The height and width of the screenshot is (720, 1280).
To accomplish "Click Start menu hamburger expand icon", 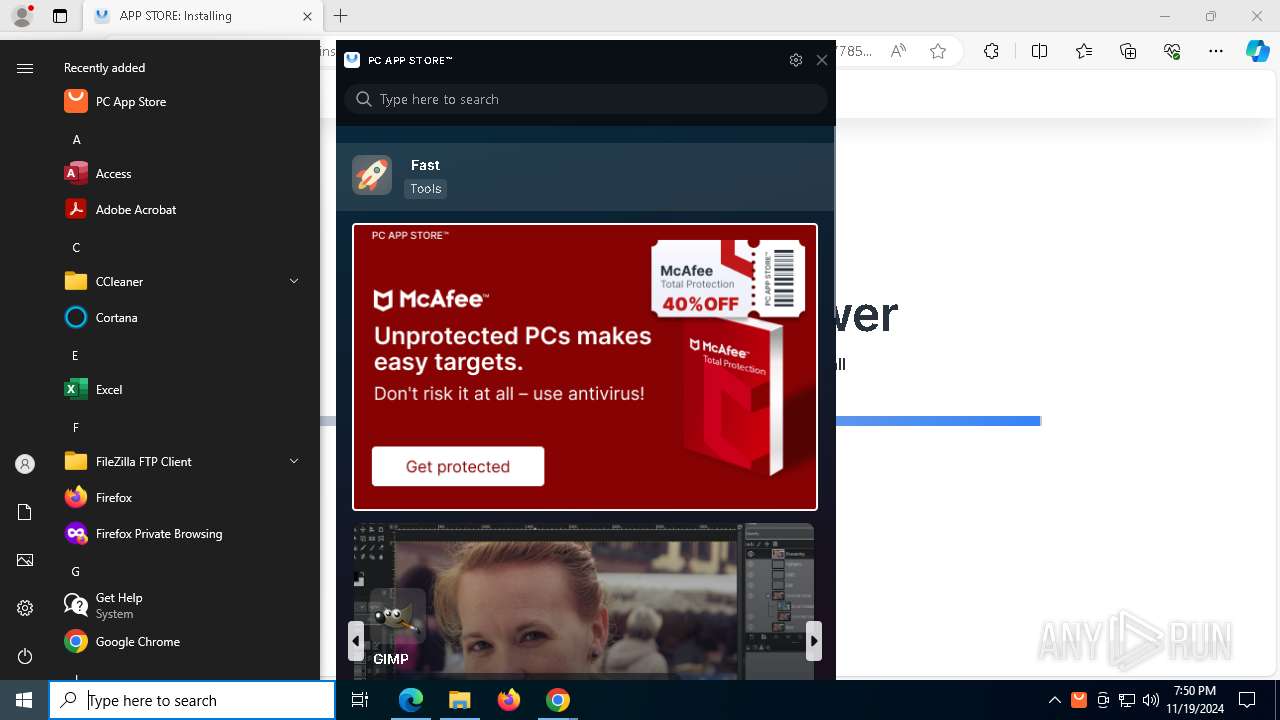I will (x=25, y=68).
